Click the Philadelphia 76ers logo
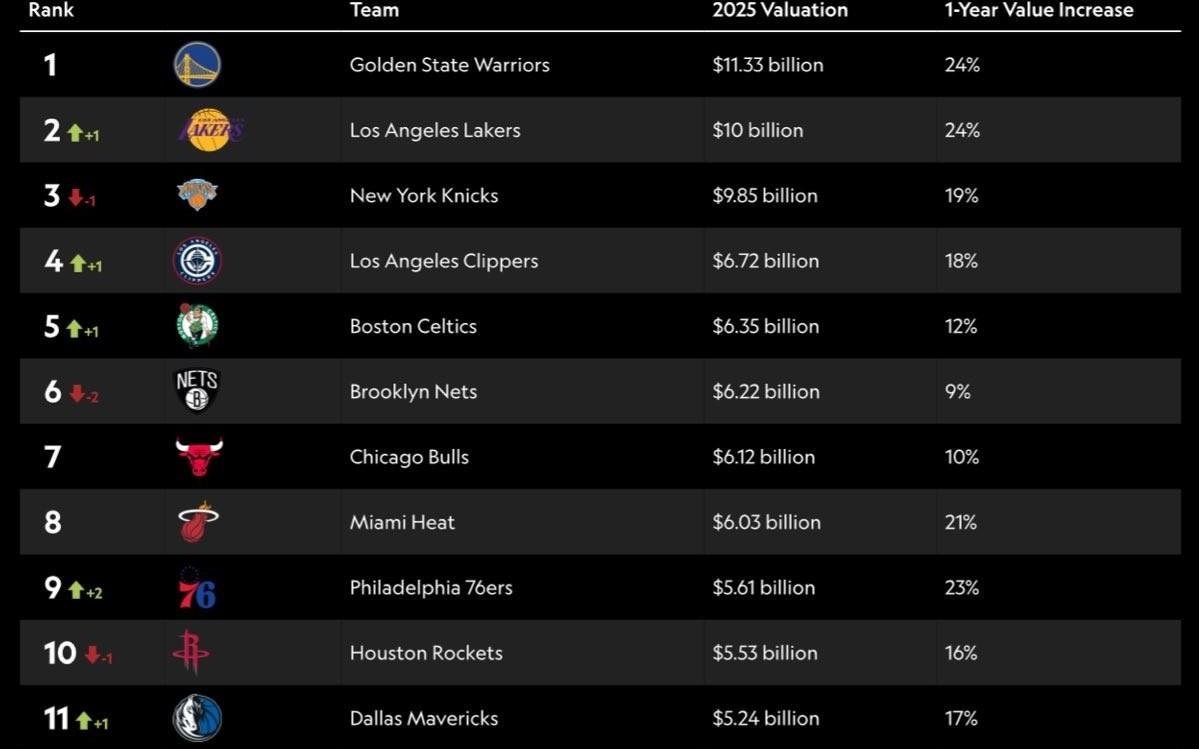1199x749 pixels. [197, 588]
